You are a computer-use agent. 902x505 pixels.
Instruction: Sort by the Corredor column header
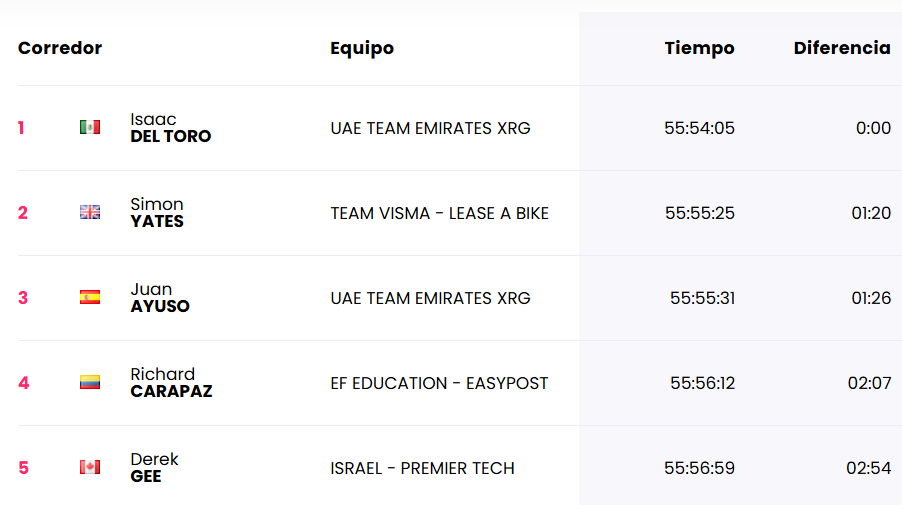click(60, 48)
